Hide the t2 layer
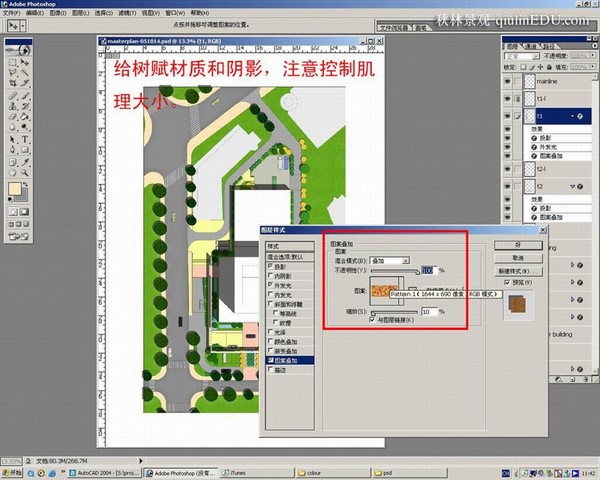 [x=507, y=186]
